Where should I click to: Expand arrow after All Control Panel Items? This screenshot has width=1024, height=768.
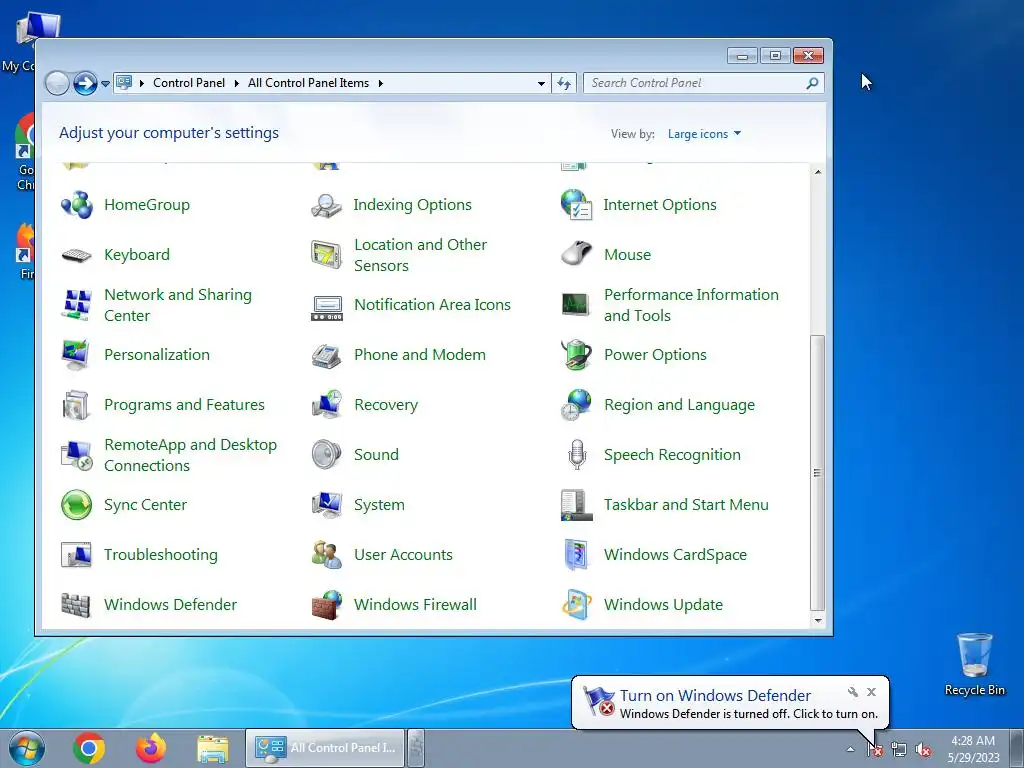pos(381,84)
